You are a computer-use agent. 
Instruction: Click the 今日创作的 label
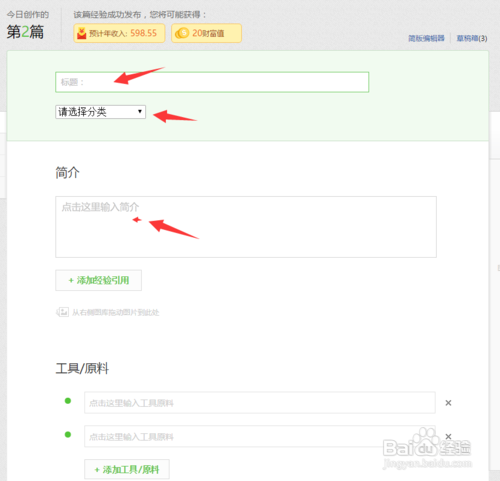tap(28, 15)
